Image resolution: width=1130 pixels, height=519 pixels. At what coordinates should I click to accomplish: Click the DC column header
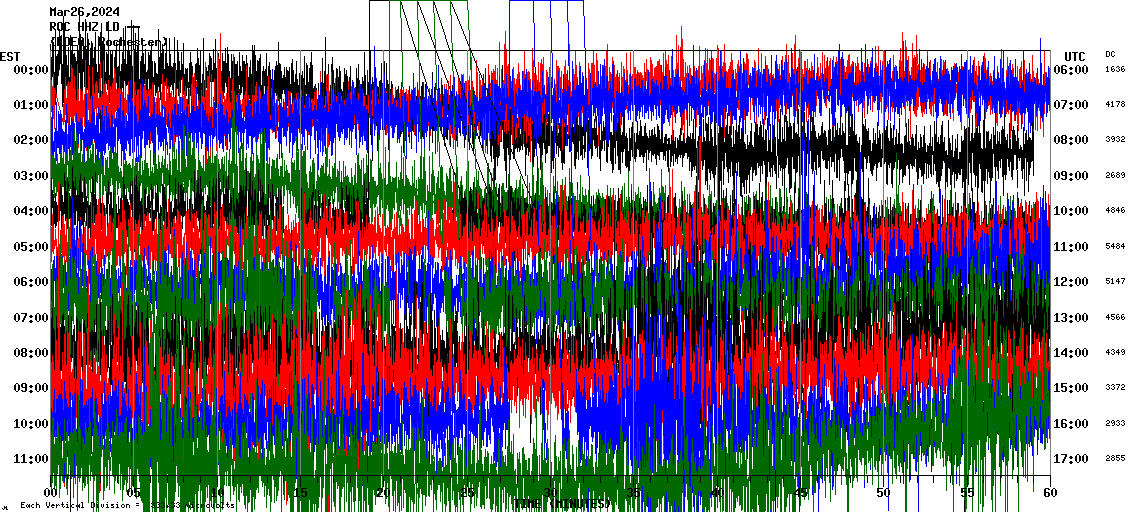click(x=1110, y=54)
